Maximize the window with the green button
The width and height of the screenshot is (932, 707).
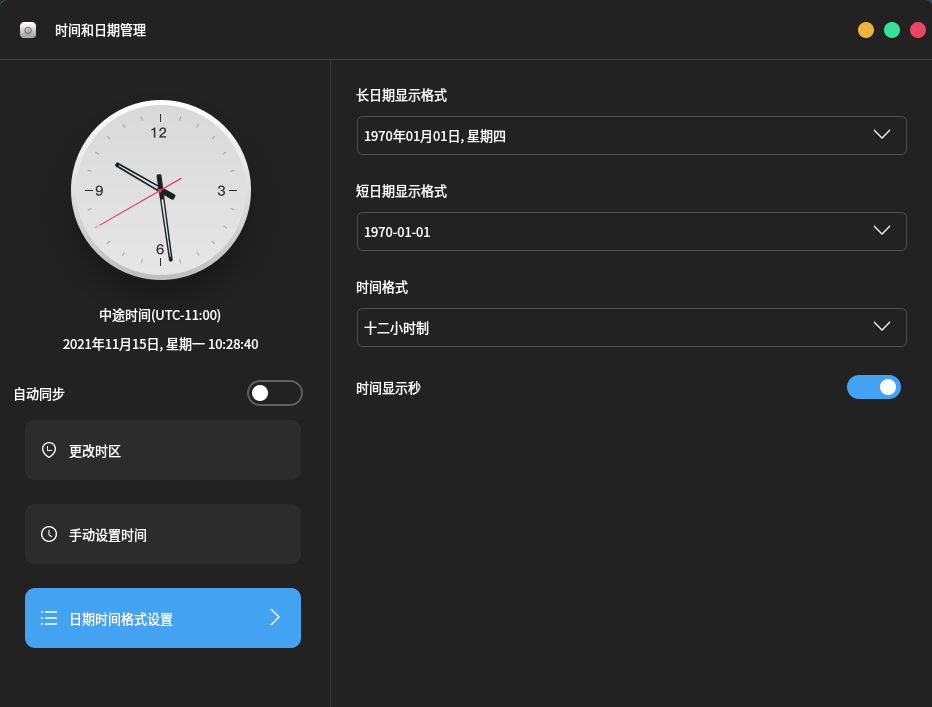[892, 30]
